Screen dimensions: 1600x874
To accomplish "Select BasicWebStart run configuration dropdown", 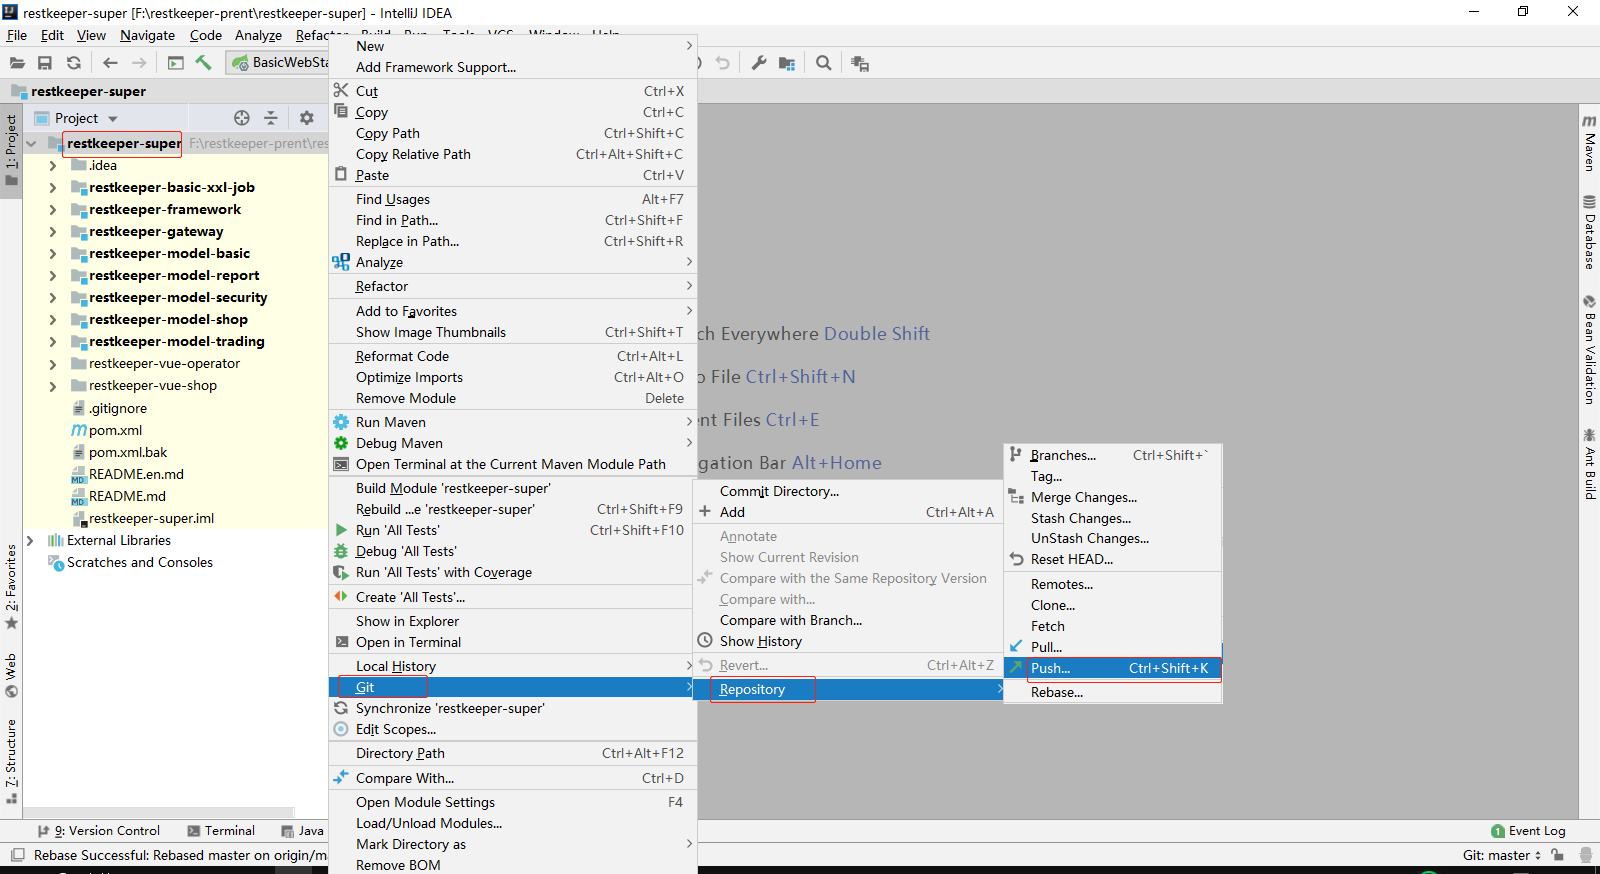I will point(280,62).
